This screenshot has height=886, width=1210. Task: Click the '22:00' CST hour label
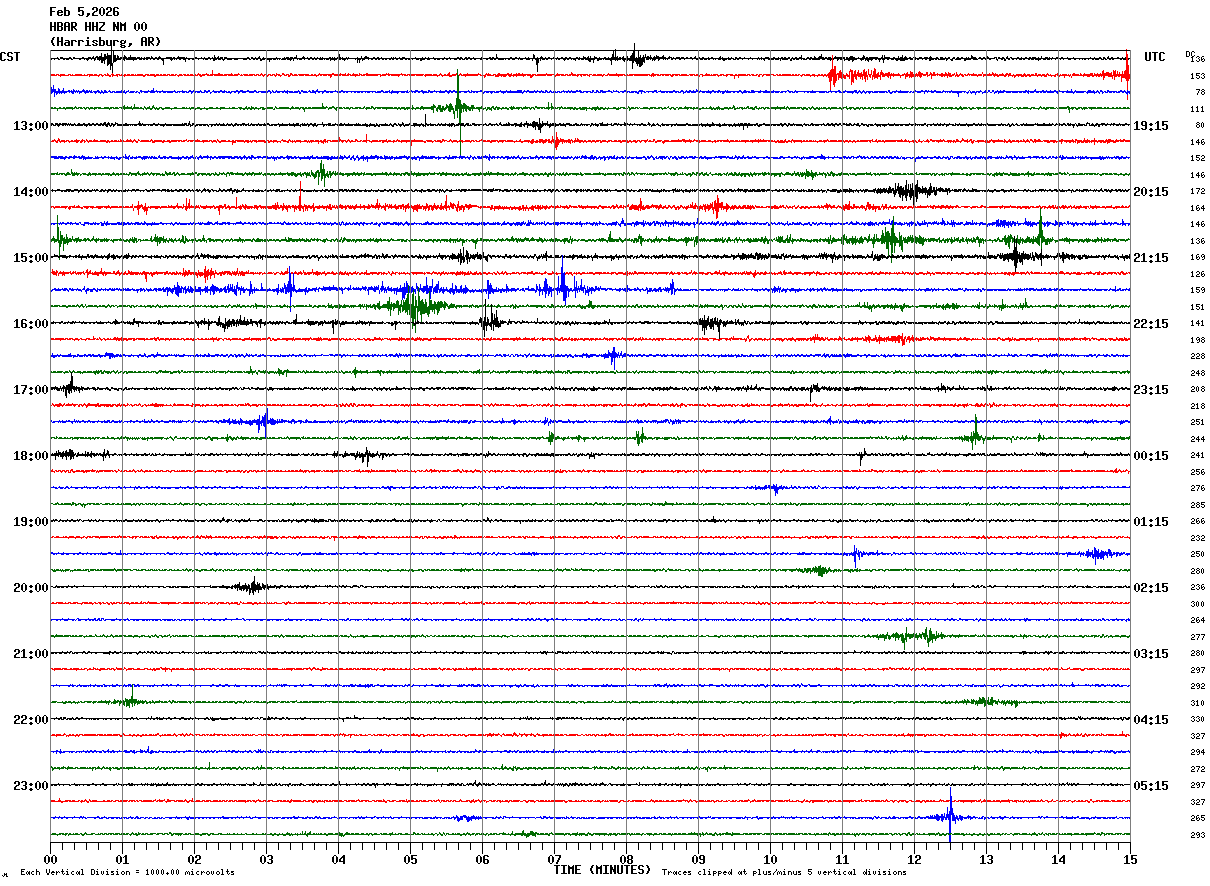click(x=30, y=720)
